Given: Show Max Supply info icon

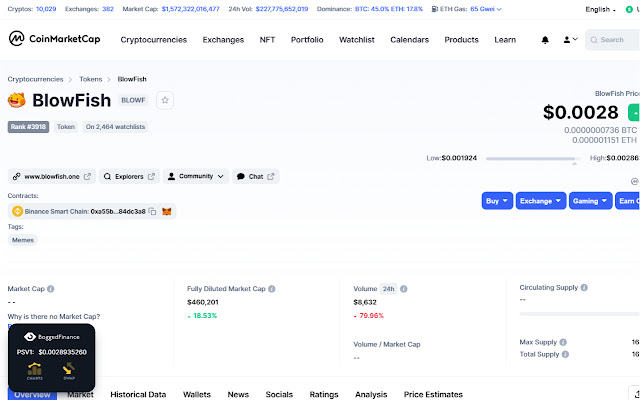Looking at the screenshot, I should point(563,342).
